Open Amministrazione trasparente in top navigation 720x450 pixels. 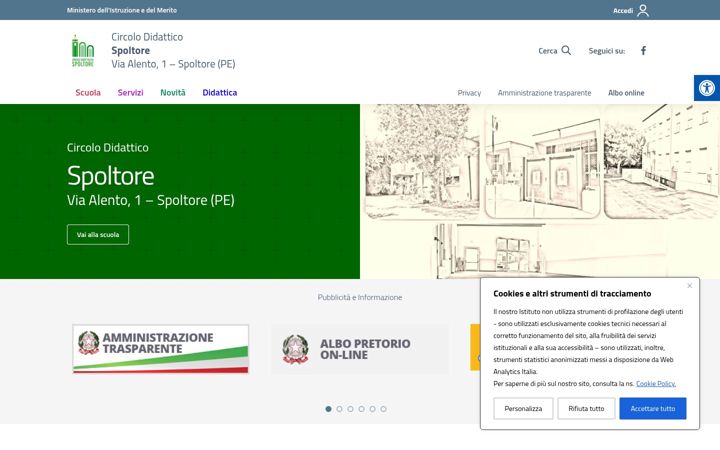[544, 93]
